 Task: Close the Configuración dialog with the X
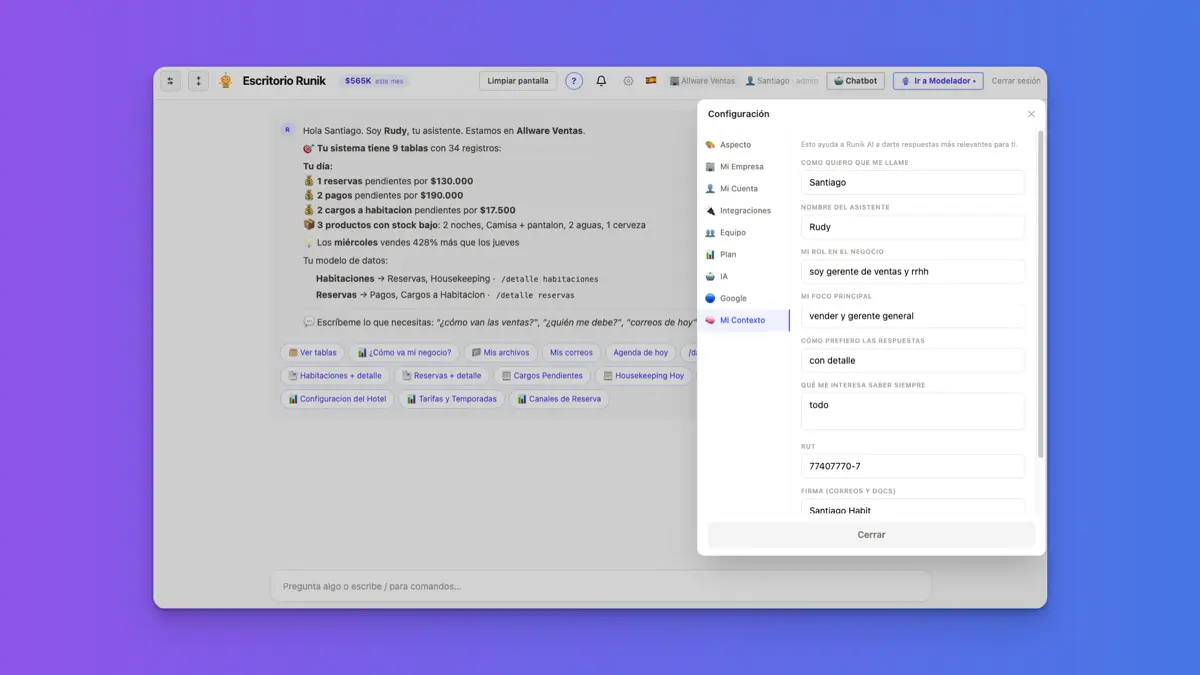[1031, 114]
